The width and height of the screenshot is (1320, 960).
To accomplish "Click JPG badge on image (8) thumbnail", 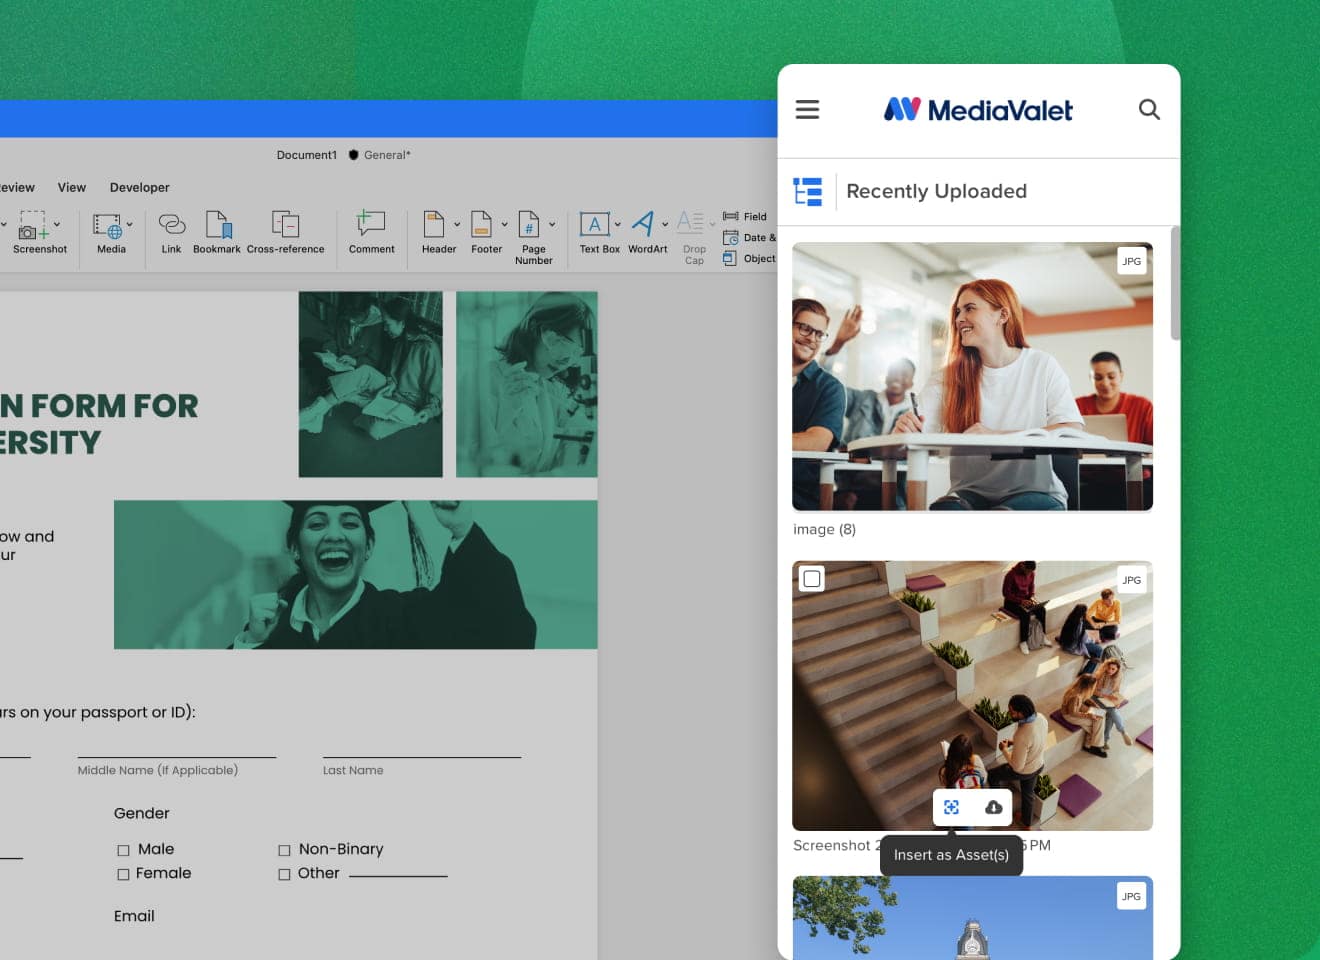I will coord(1131,261).
